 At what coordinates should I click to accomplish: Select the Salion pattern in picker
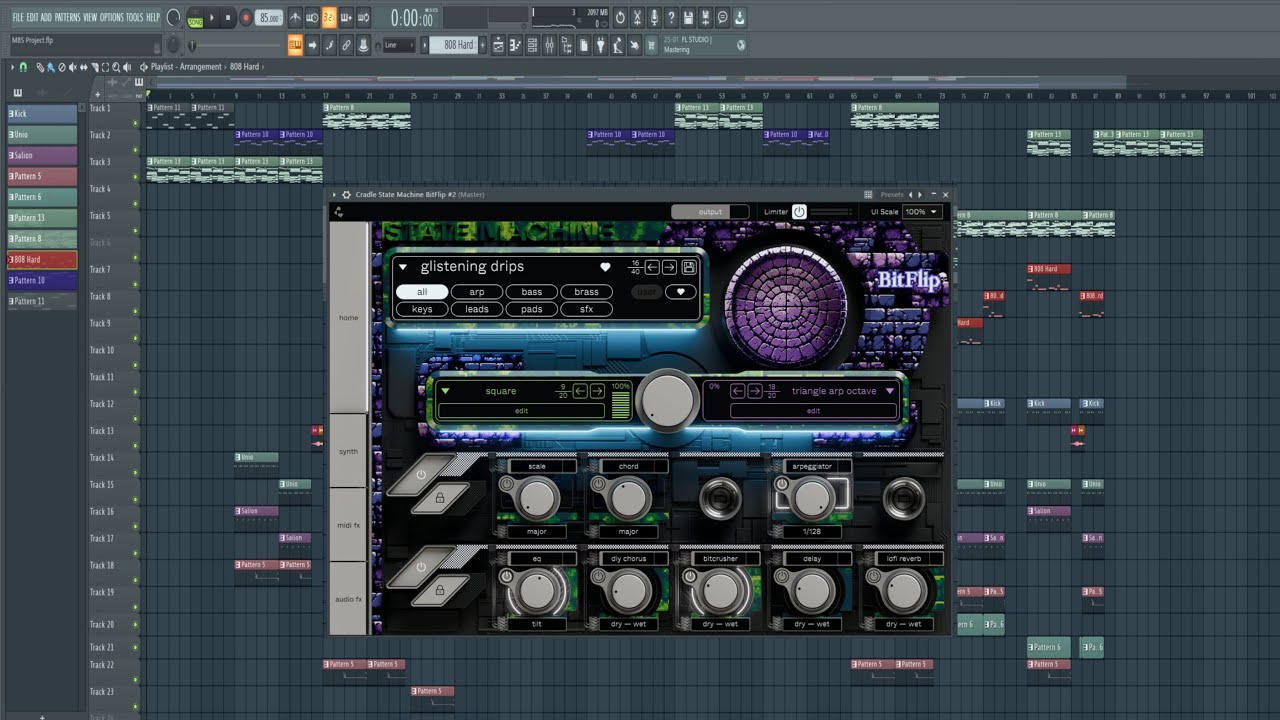(x=42, y=156)
